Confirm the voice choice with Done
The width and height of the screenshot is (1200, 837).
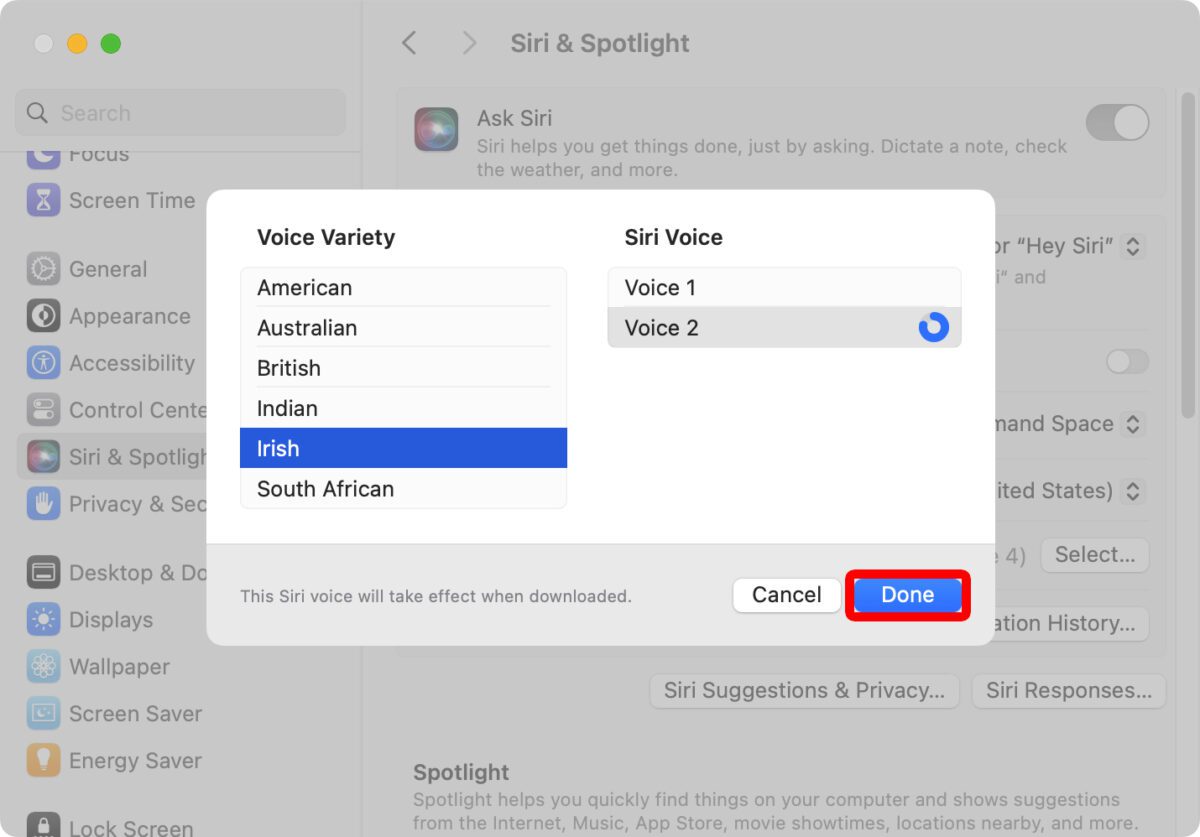coord(906,594)
